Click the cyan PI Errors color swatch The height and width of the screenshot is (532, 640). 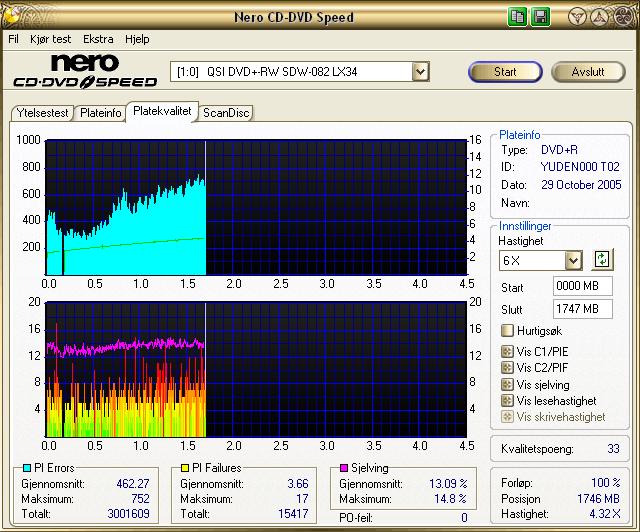pyautogui.click(x=27, y=468)
